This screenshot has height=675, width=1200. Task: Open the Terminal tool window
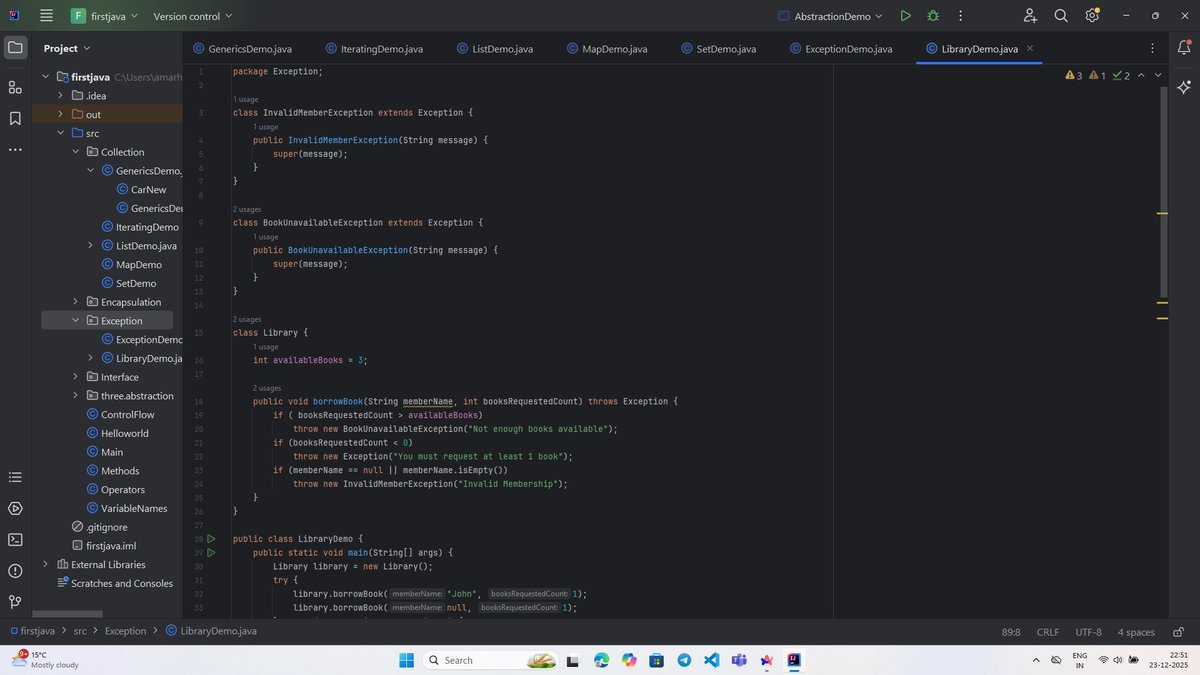pos(15,539)
